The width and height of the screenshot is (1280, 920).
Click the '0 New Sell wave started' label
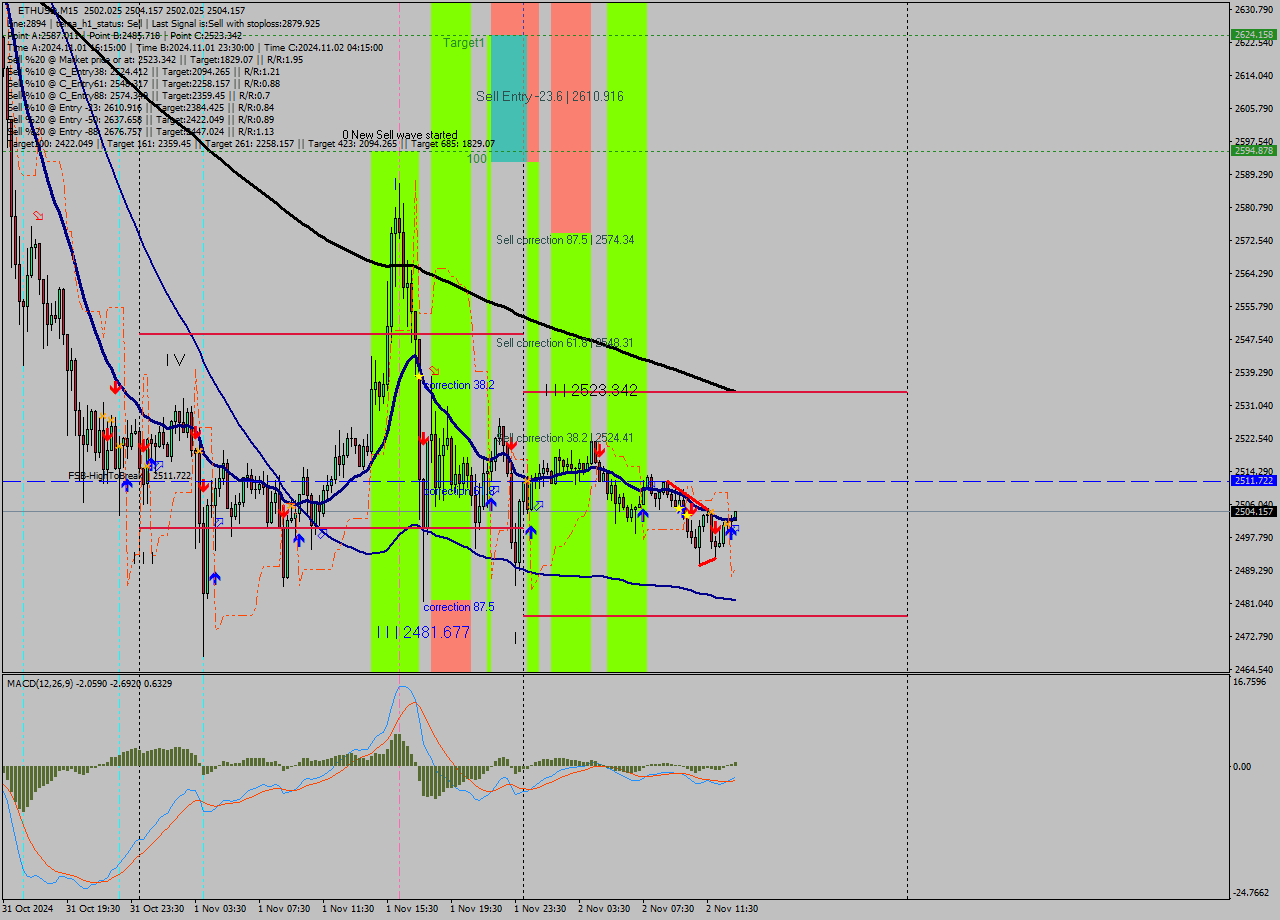(400, 135)
